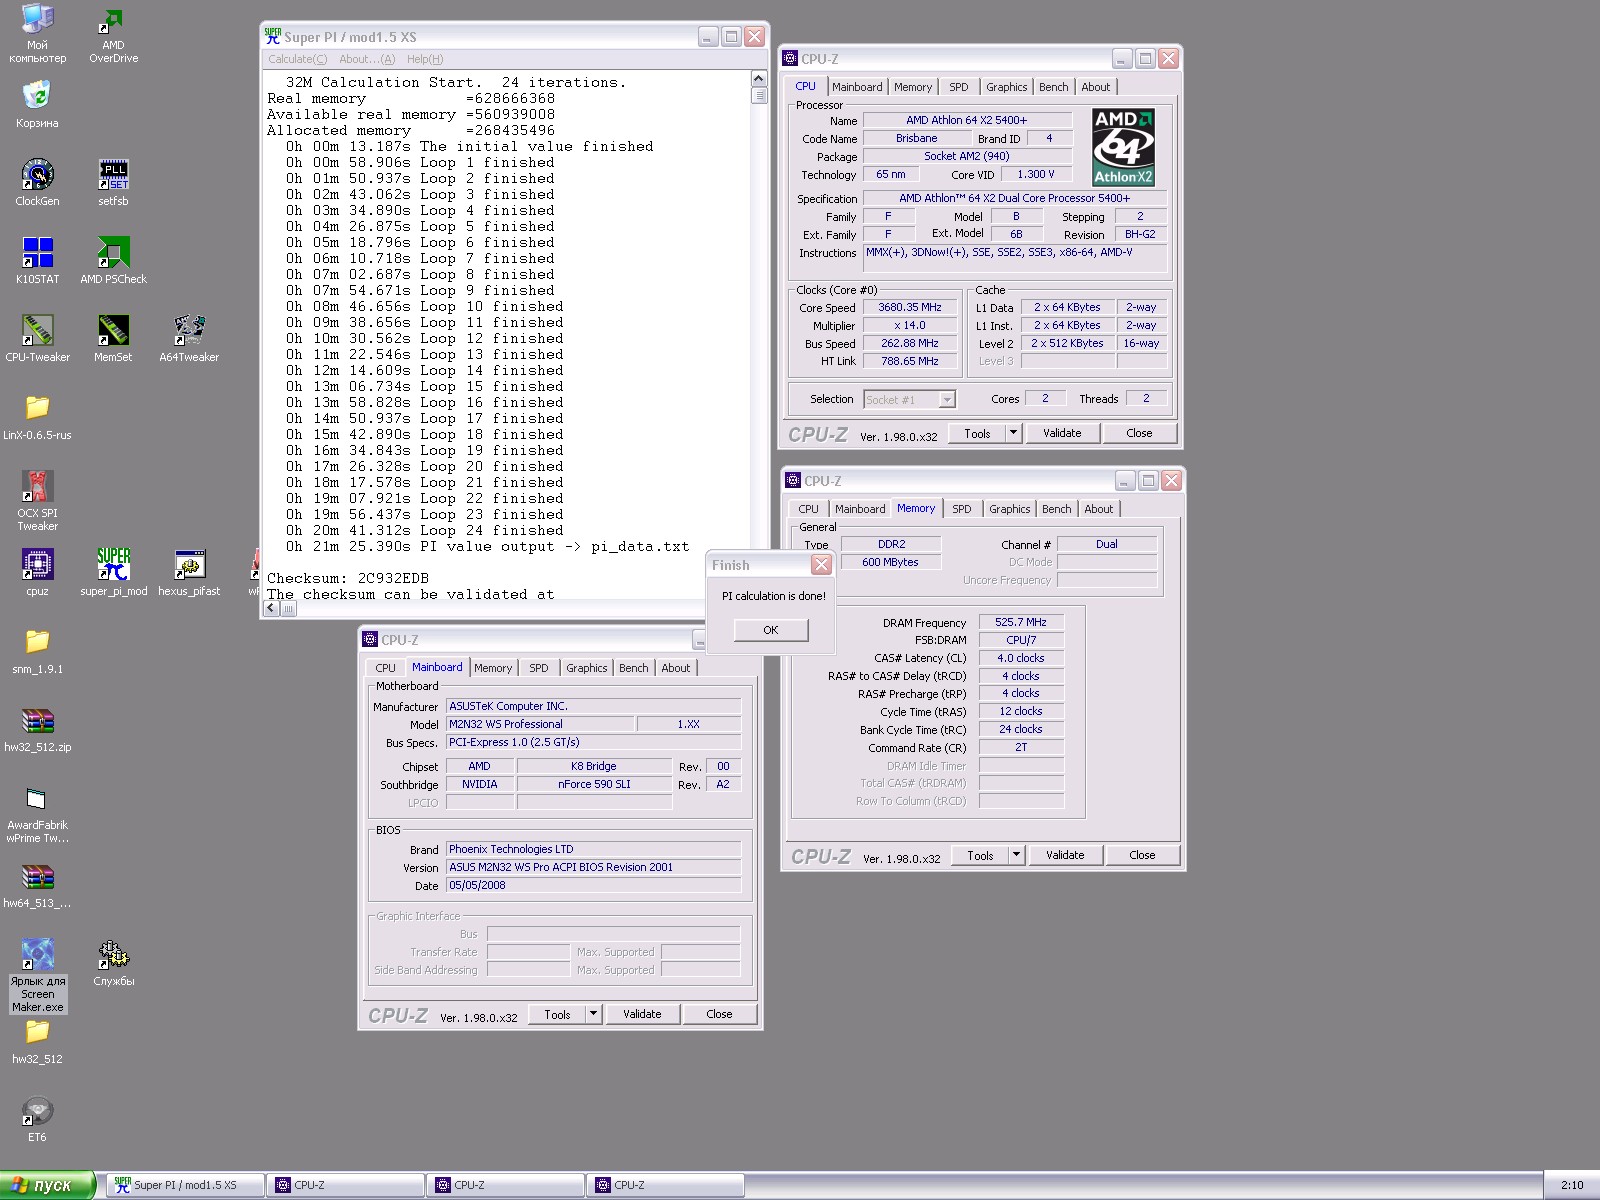Open the пуск Start button
Image resolution: width=1600 pixels, height=1200 pixels.
(48, 1185)
